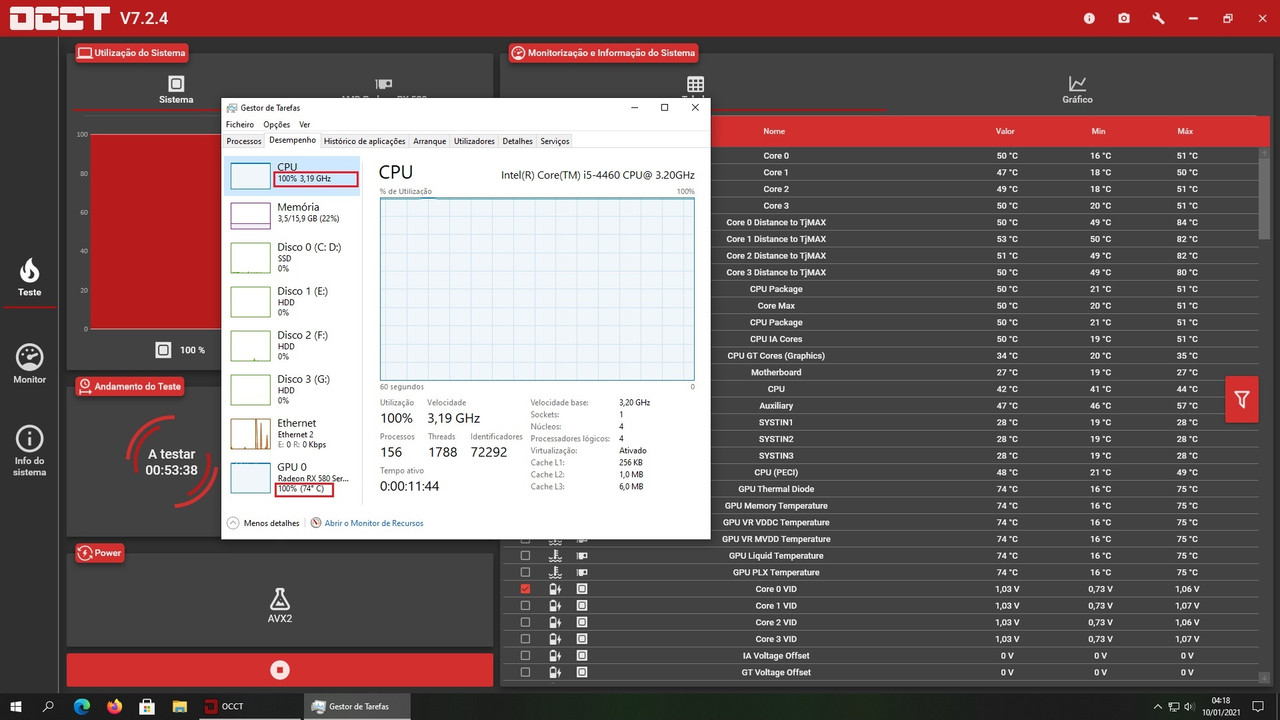
Task: Select Disco 0 (C: D:) entry
Action: coord(293,257)
